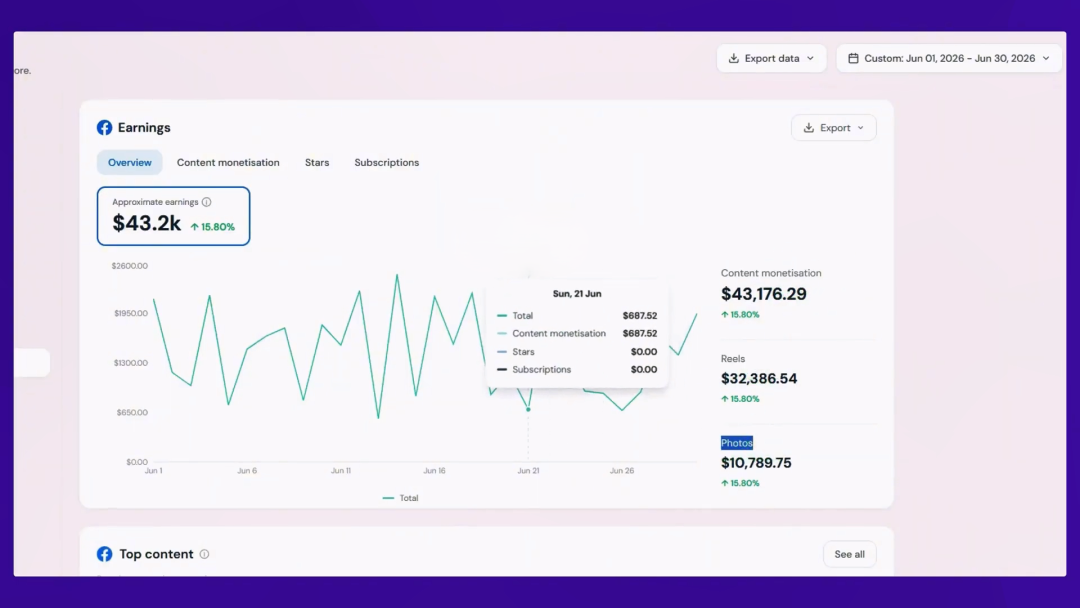Click the Sun, 21 Jun tooltip heading
The height and width of the screenshot is (608, 1080).
tap(577, 293)
